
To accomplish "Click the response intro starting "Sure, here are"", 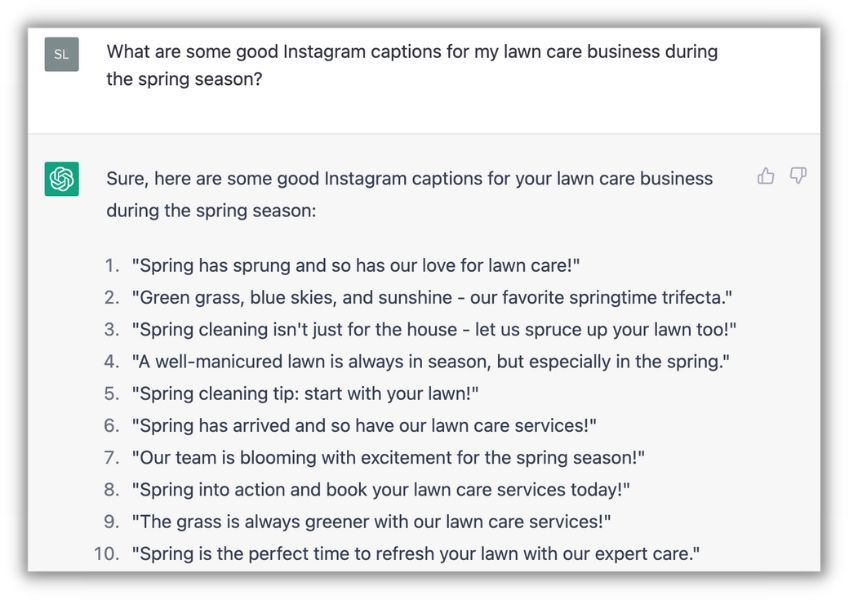I will click(x=409, y=194).
